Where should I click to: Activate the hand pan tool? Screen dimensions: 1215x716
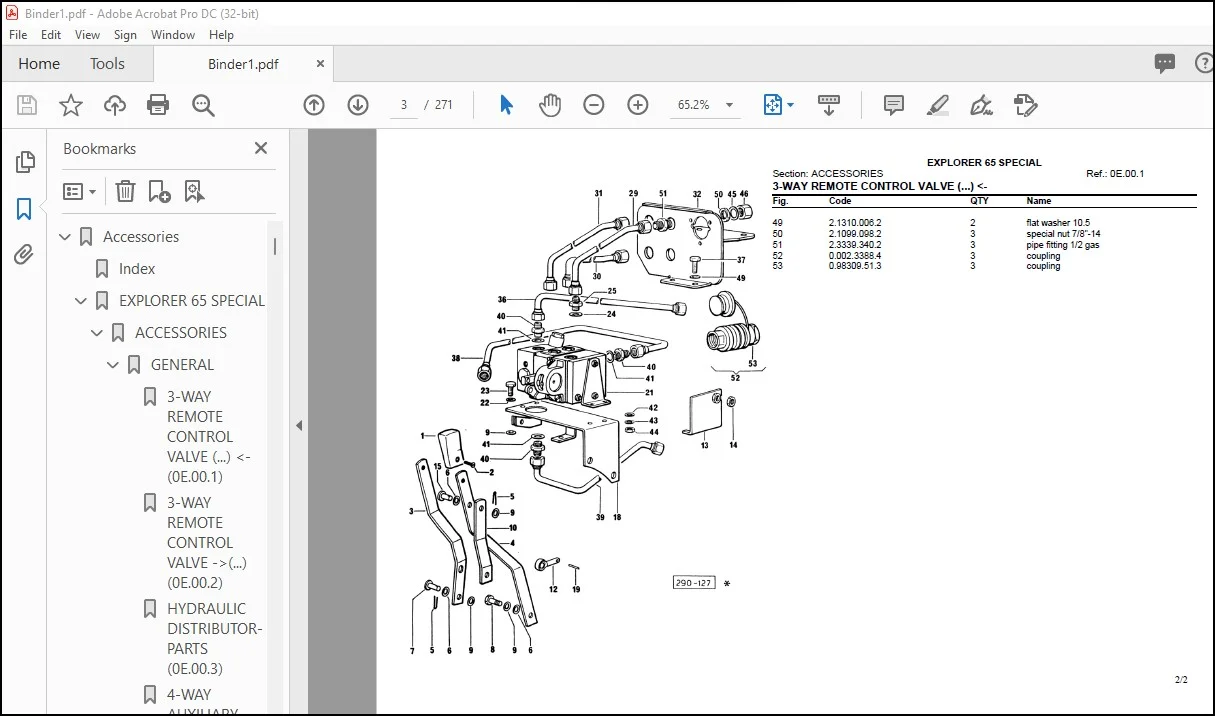pos(550,105)
